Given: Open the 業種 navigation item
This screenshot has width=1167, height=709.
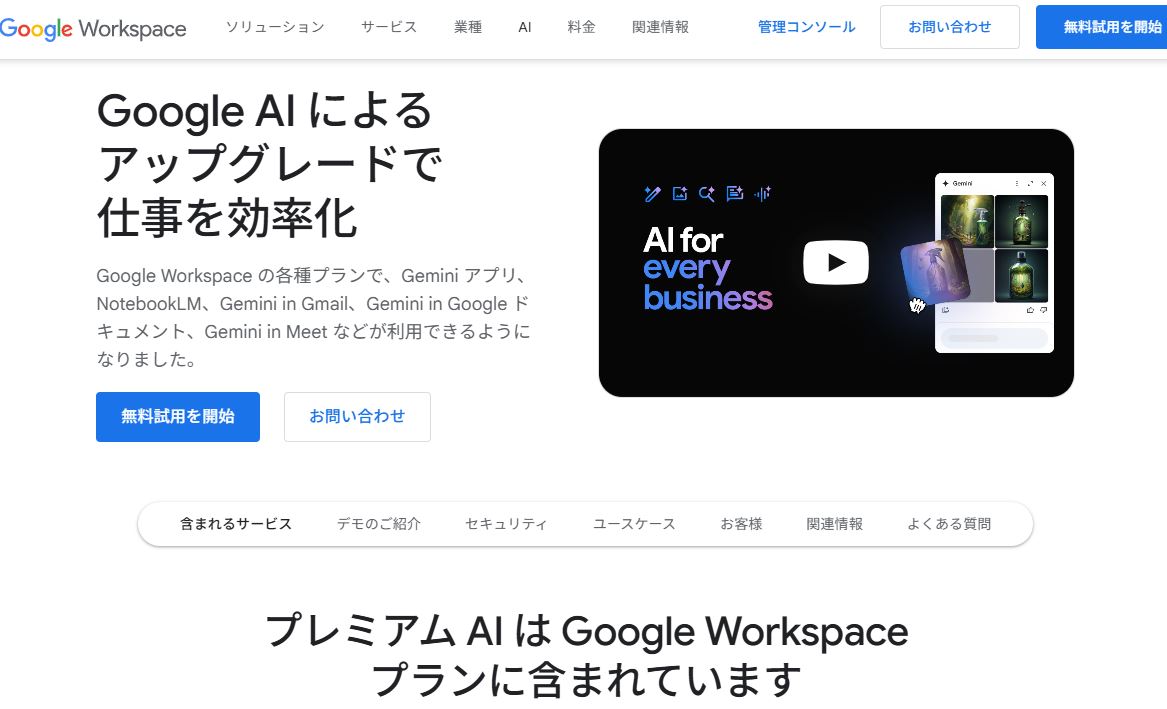Looking at the screenshot, I should [468, 27].
